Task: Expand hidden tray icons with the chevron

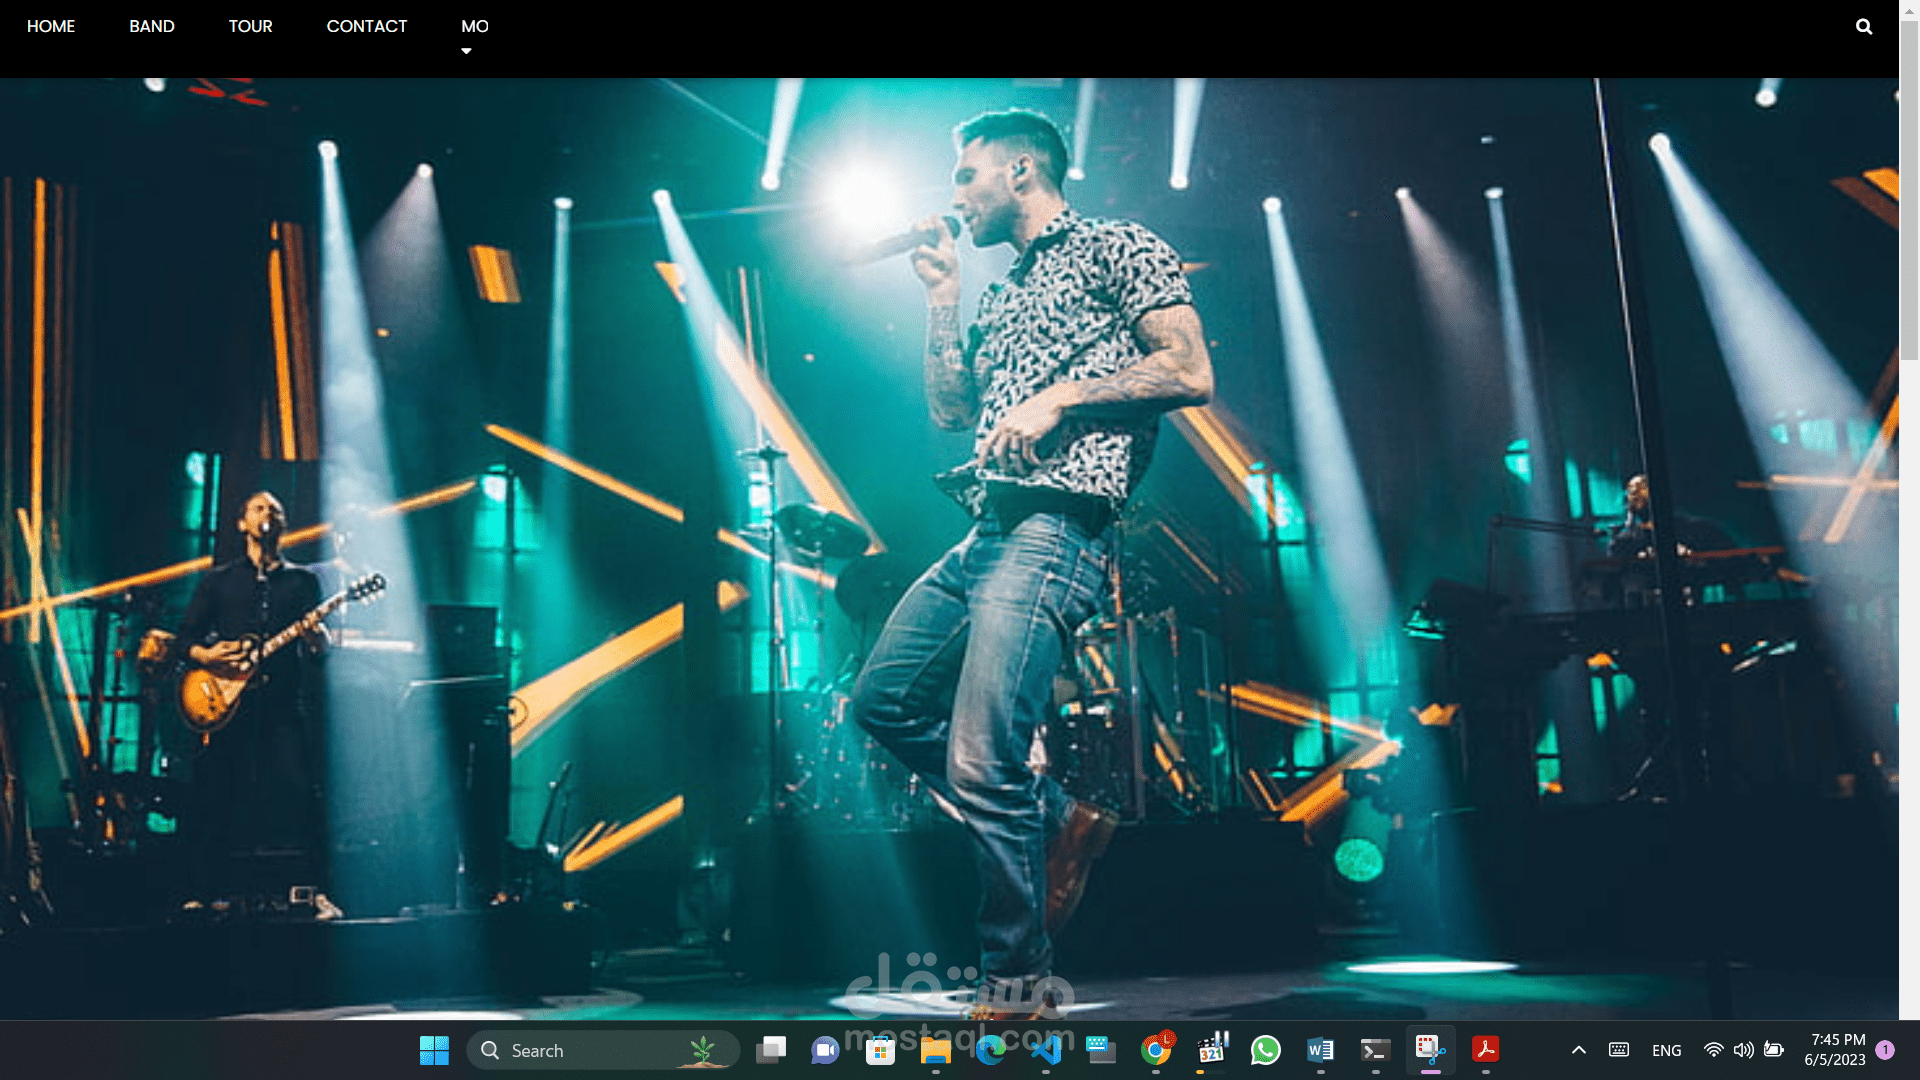Action: (x=1578, y=1050)
